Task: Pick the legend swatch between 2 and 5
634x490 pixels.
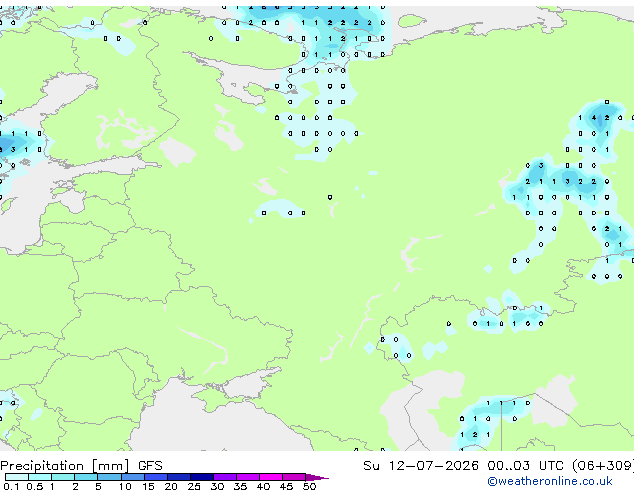Action: (86, 477)
